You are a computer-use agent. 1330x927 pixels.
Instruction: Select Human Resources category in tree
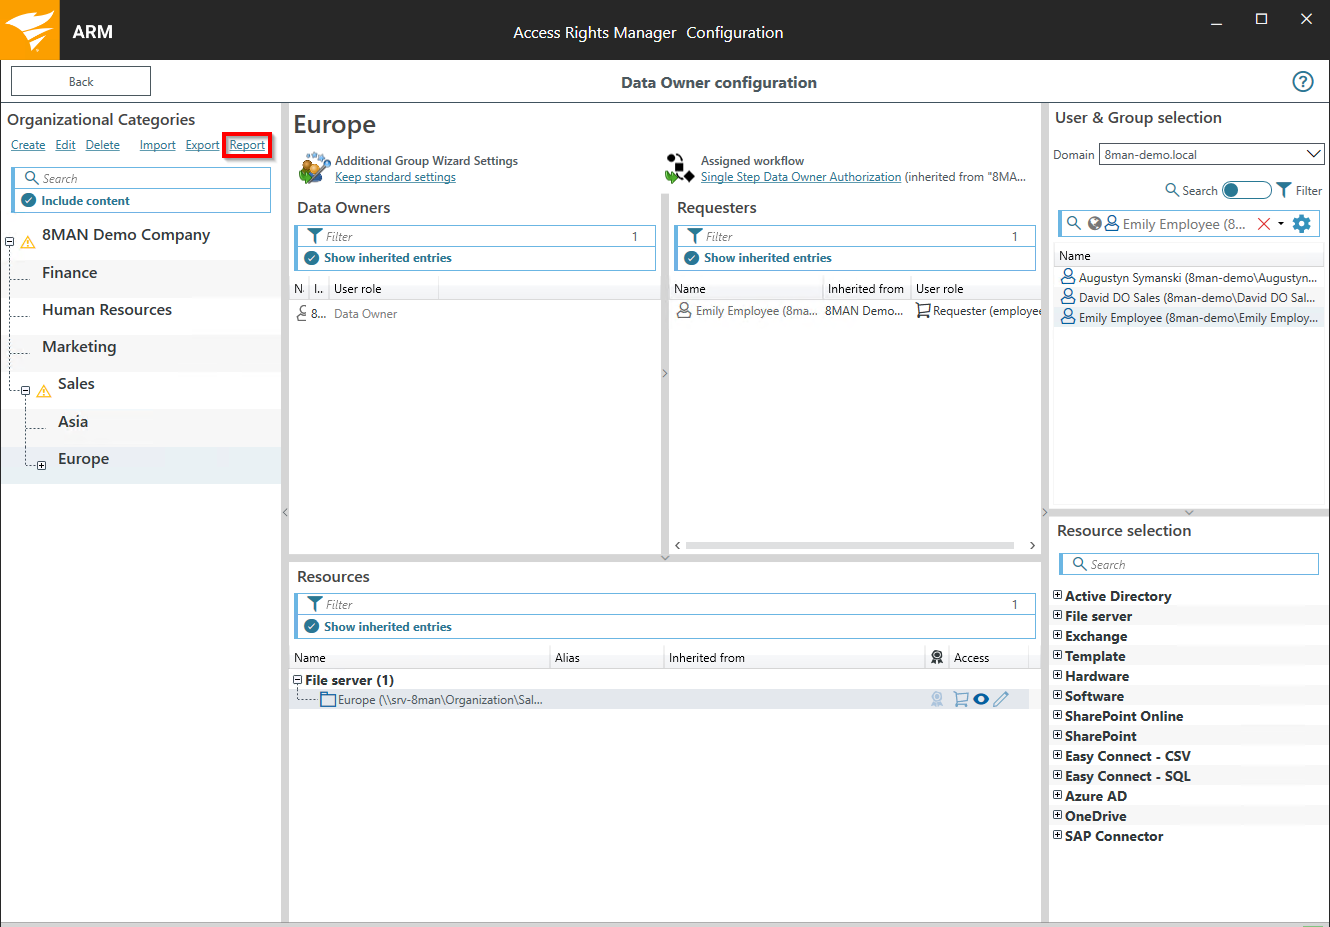point(107,310)
